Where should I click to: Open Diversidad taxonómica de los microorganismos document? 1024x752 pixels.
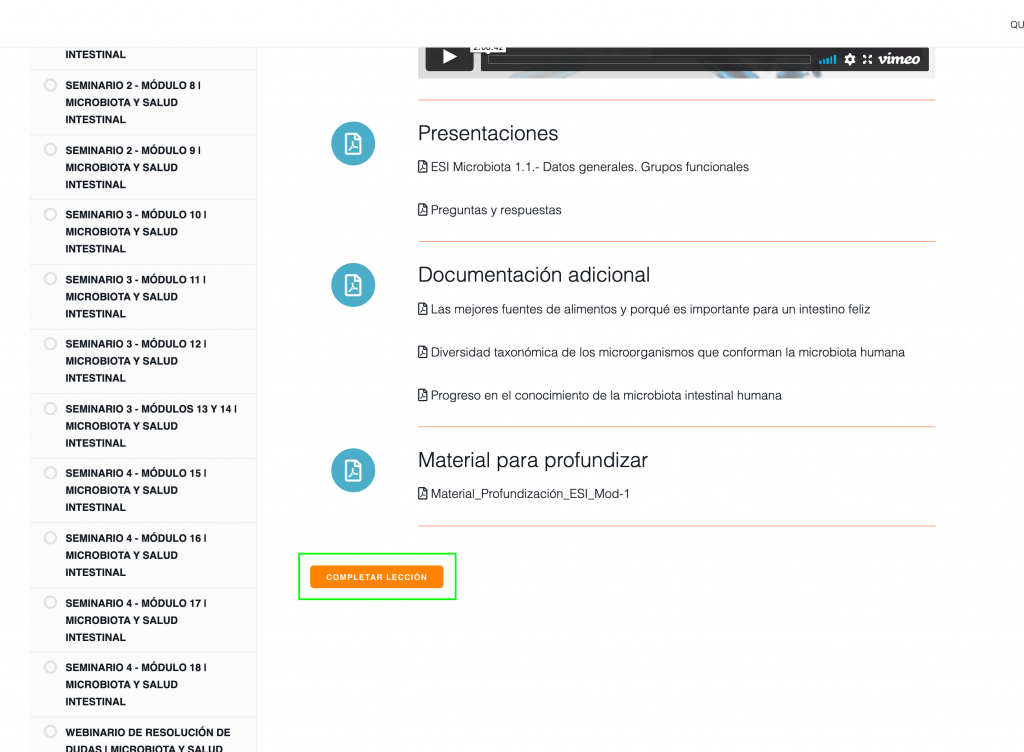pyautogui.click(x=667, y=352)
